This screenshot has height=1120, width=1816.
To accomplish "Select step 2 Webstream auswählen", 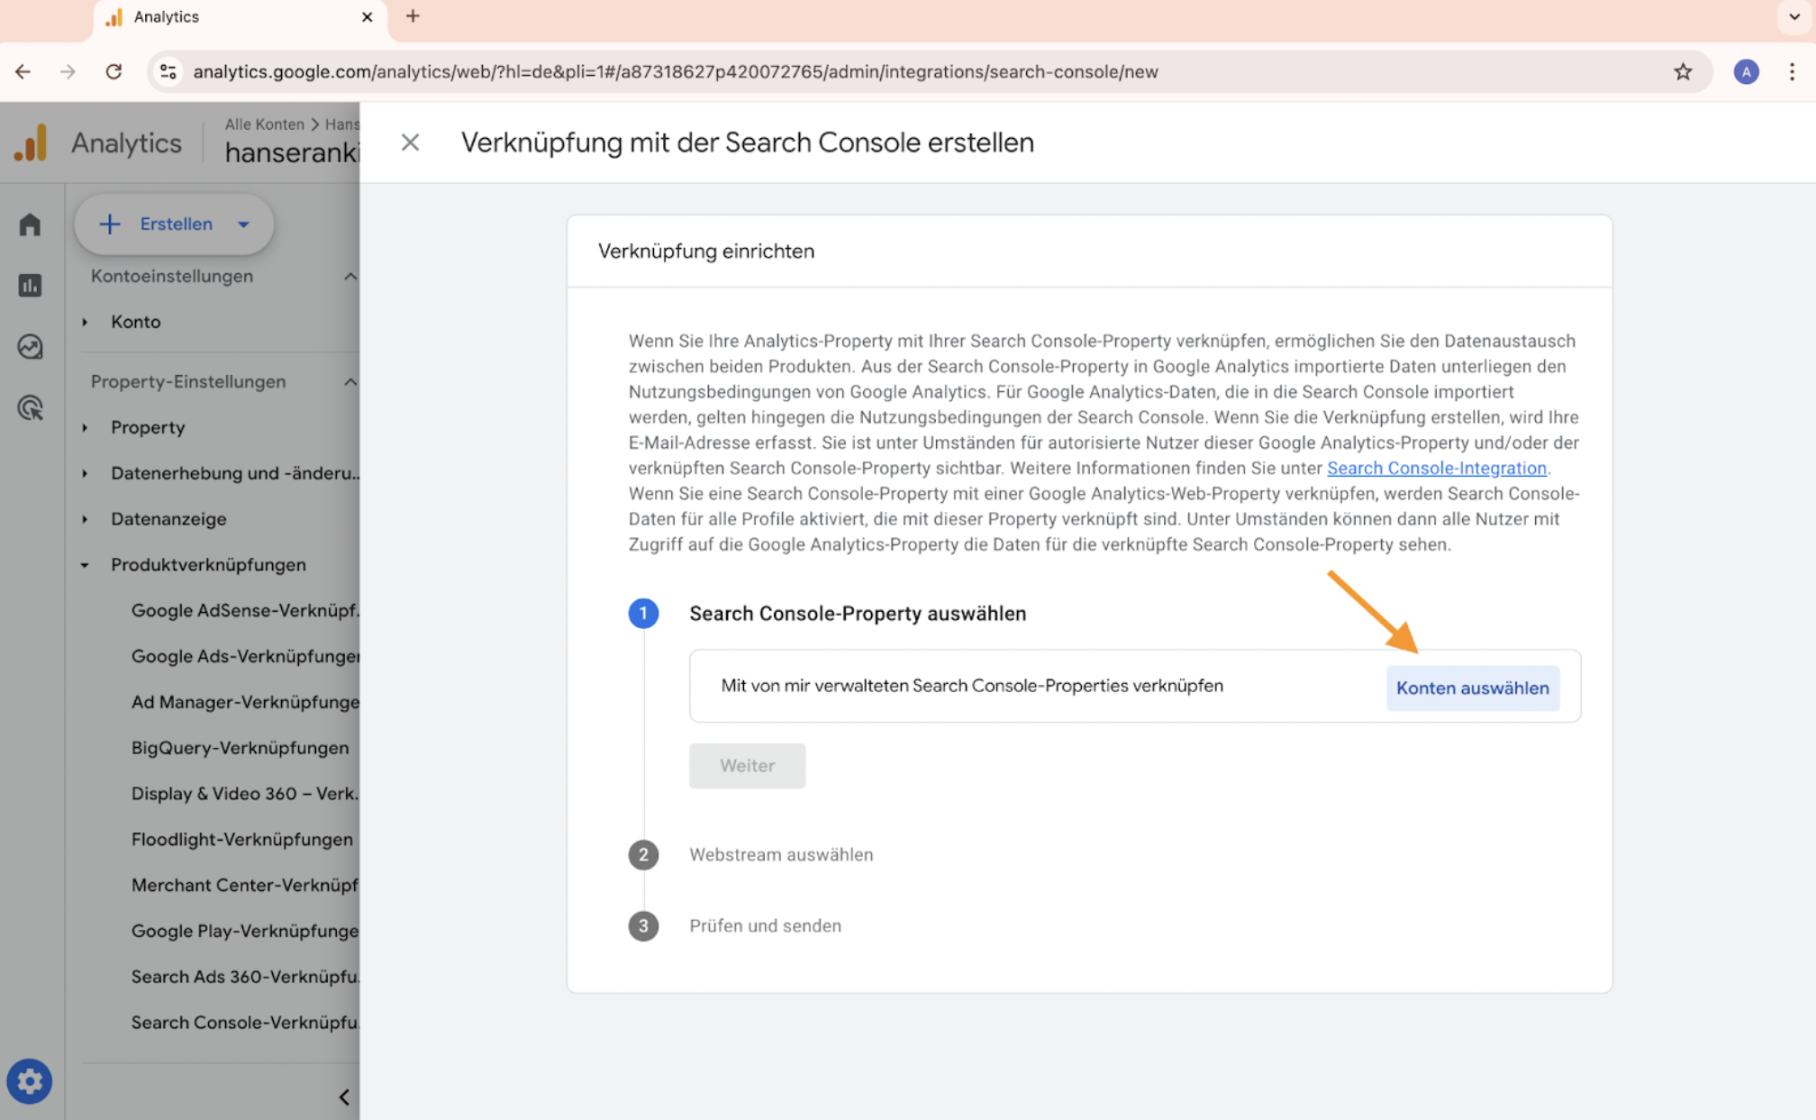I will [780, 855].
